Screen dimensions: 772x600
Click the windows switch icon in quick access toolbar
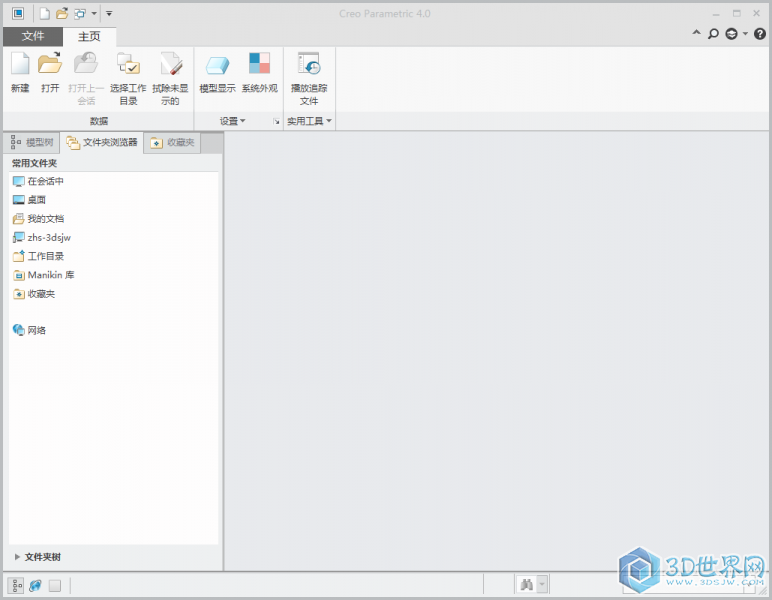pyautogui.click(x=80, y=14)
